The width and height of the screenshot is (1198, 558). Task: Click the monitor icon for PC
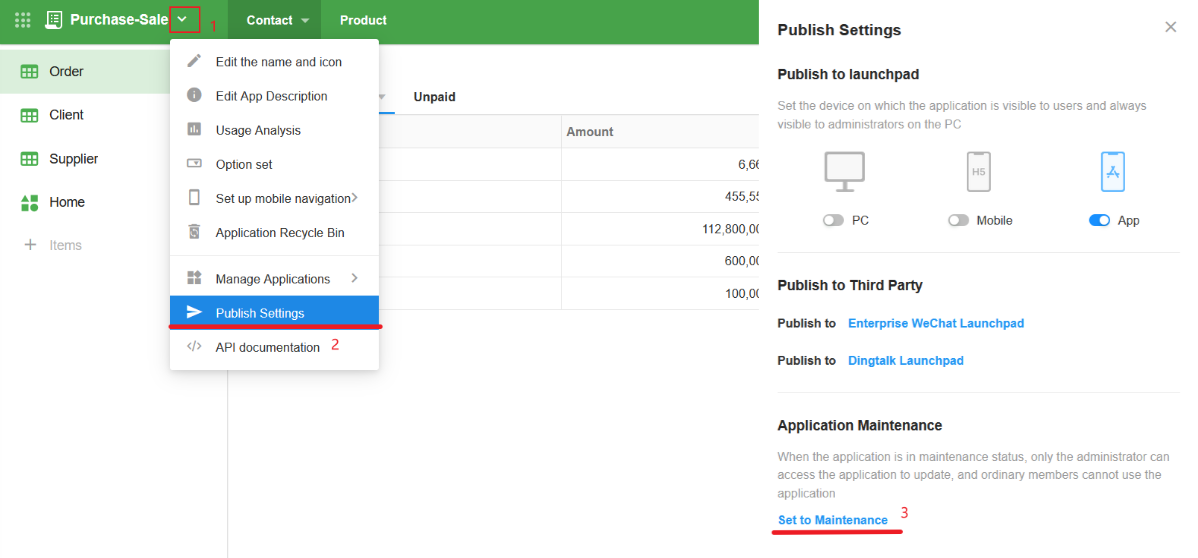click(x=845, y=172)
